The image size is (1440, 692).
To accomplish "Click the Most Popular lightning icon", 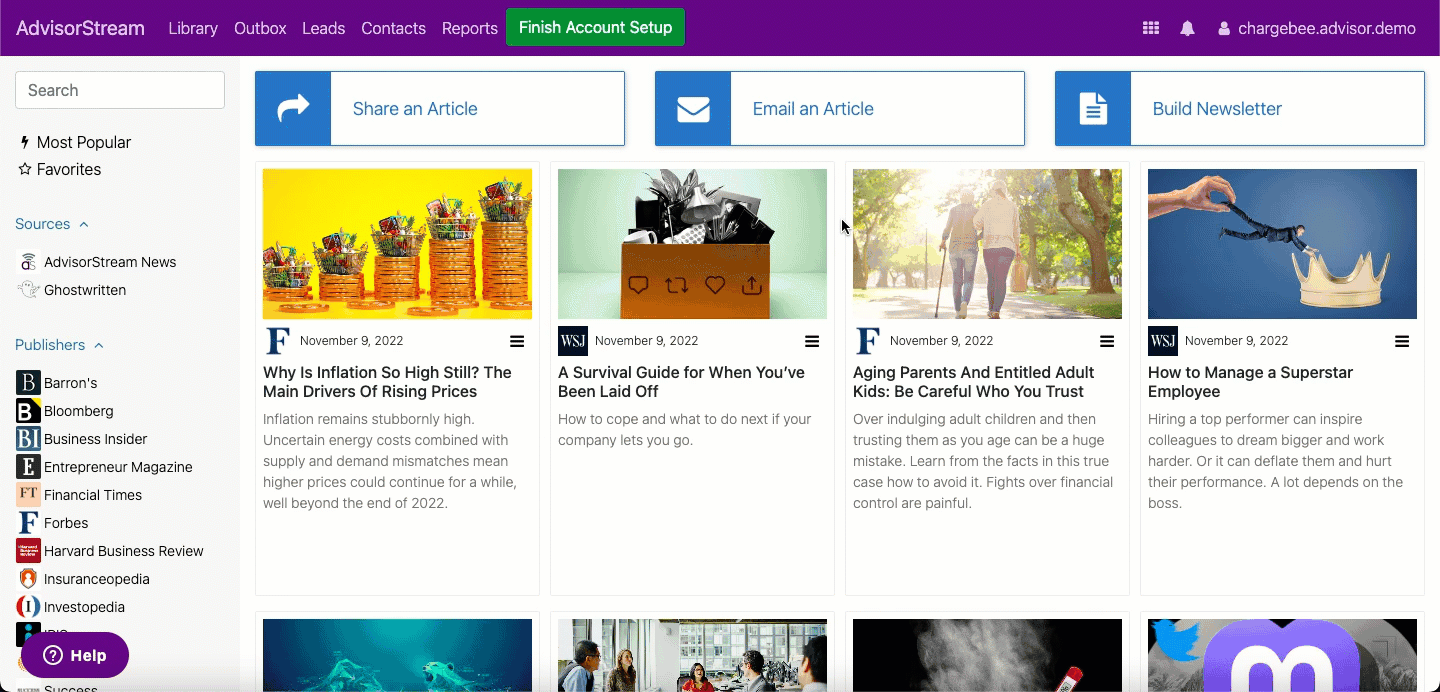I will pos(25,143).
